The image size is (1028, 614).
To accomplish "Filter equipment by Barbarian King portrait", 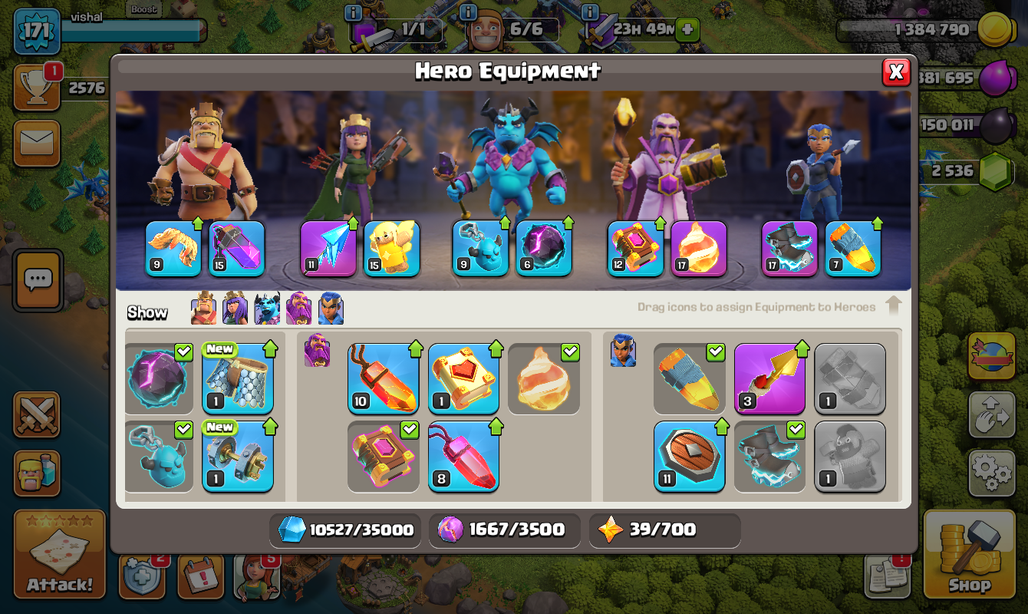I will [x=204, y=309].
